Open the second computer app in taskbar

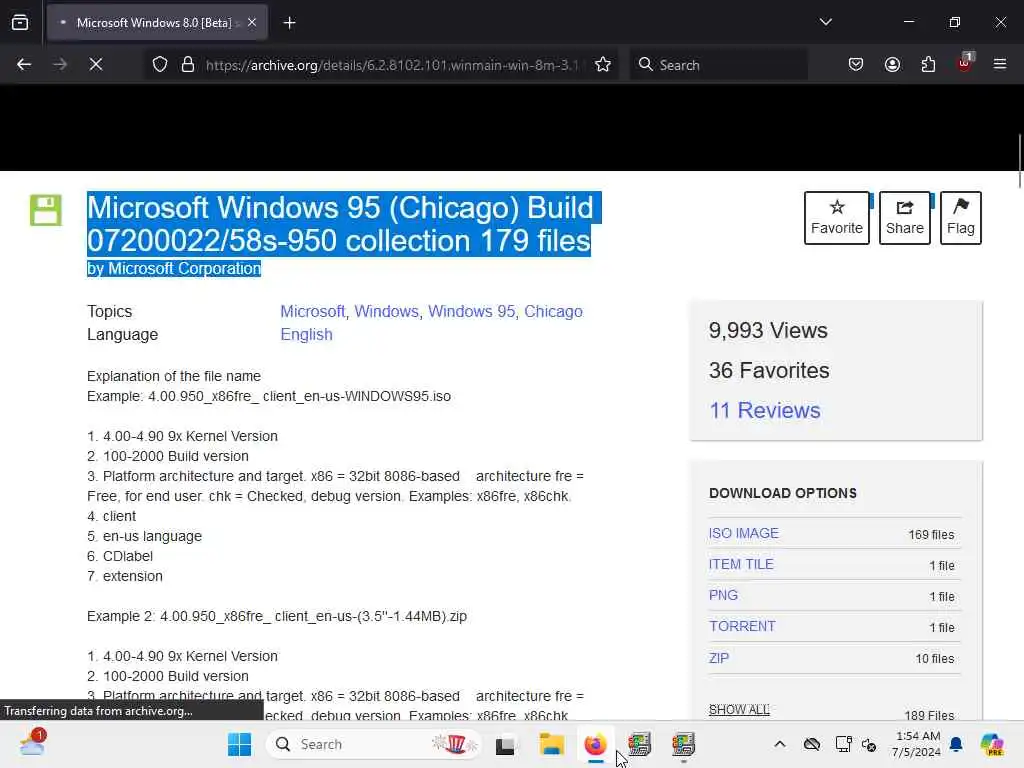[683, 744]
